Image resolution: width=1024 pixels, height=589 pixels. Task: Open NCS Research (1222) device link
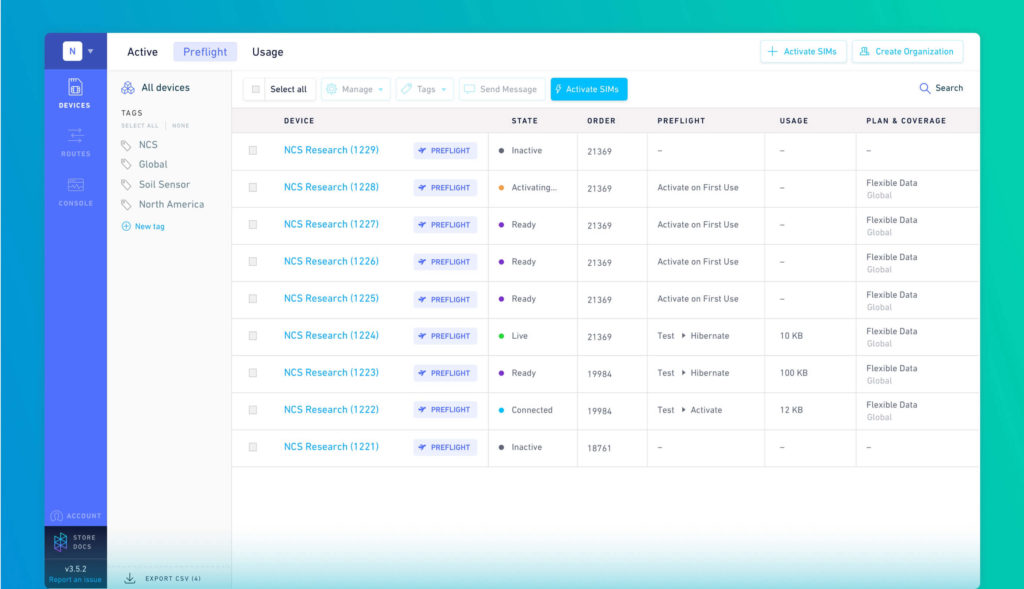tap(331, 409)
